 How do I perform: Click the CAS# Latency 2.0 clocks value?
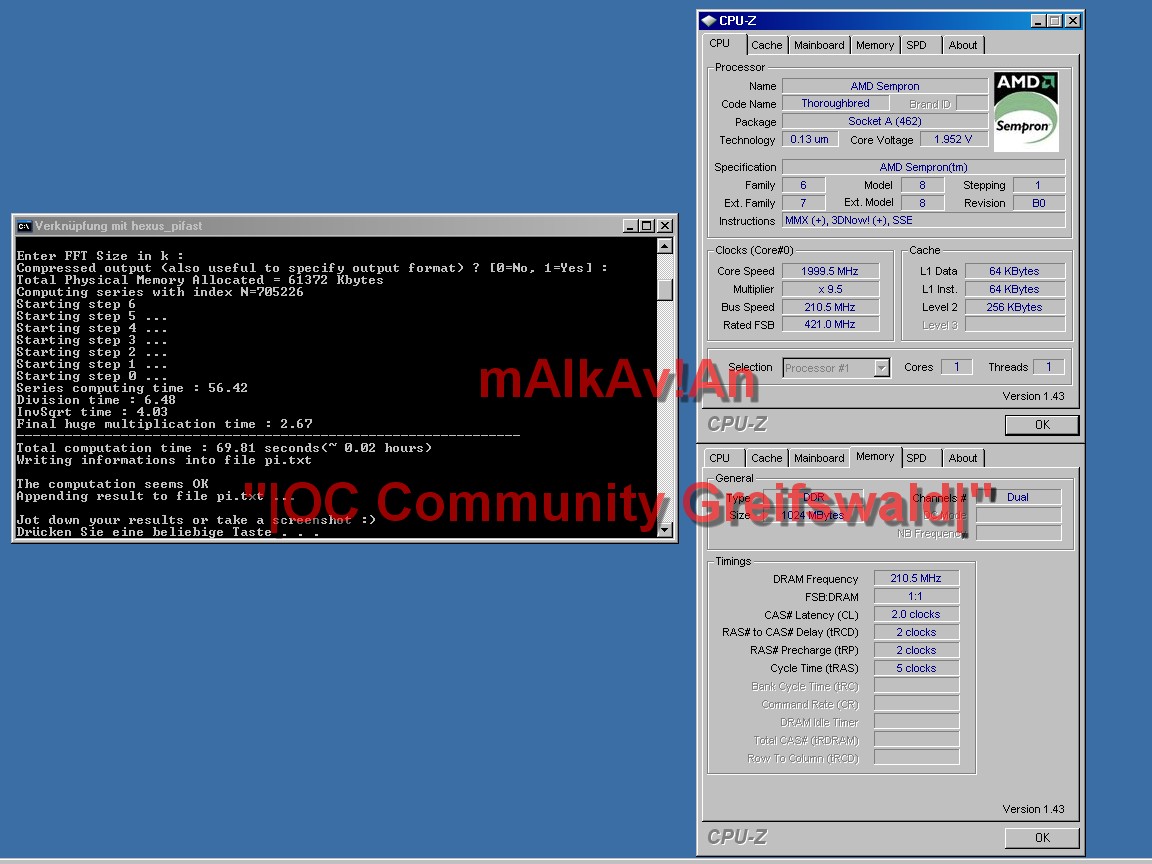click(915, 614)
